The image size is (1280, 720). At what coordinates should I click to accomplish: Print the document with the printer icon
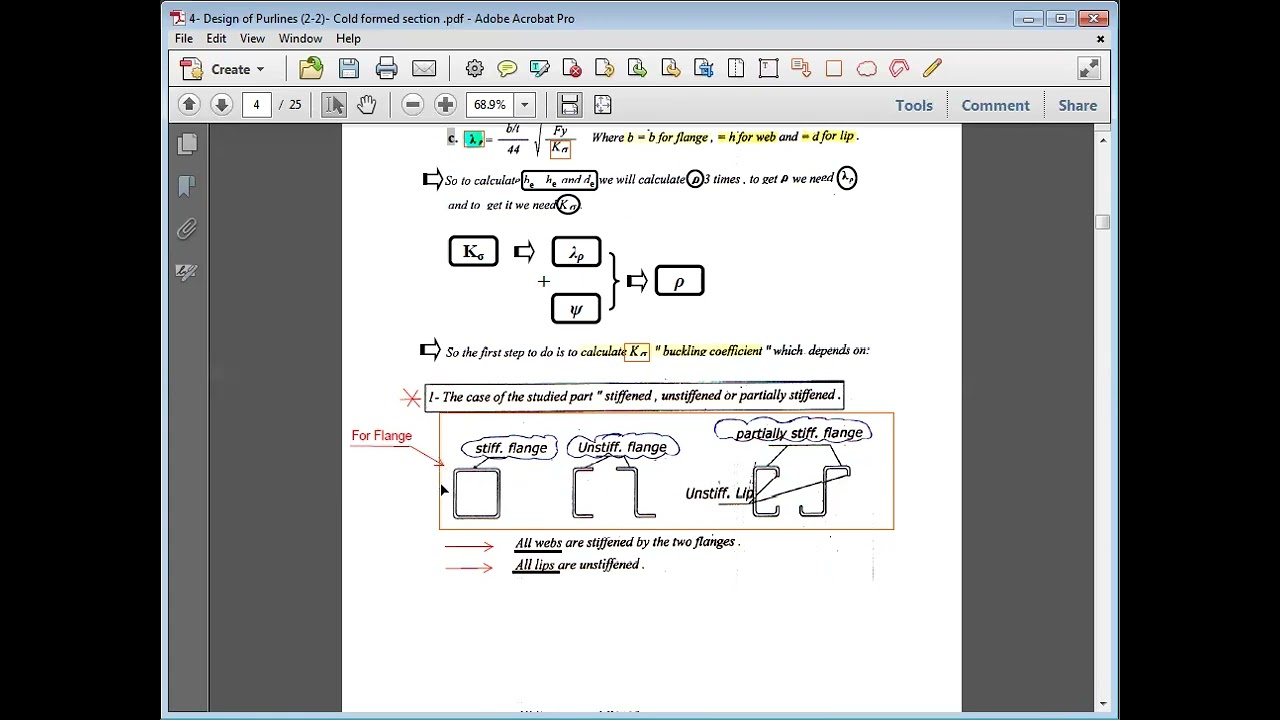[x=386, y=69]
